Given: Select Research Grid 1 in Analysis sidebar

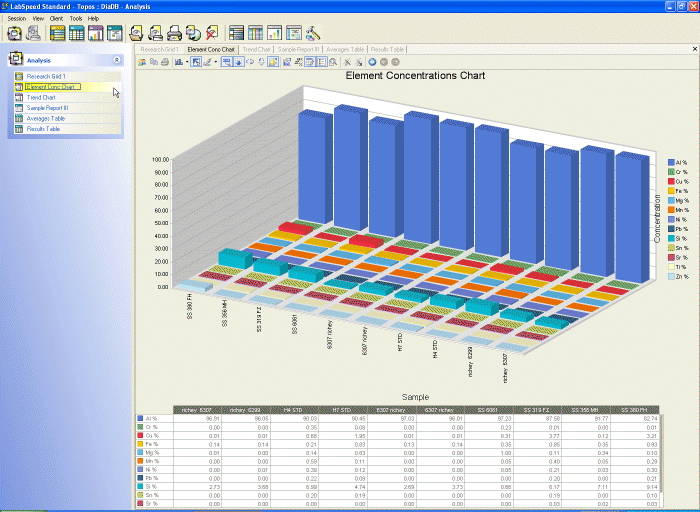Looking at the screenshot, I should 46,76.
